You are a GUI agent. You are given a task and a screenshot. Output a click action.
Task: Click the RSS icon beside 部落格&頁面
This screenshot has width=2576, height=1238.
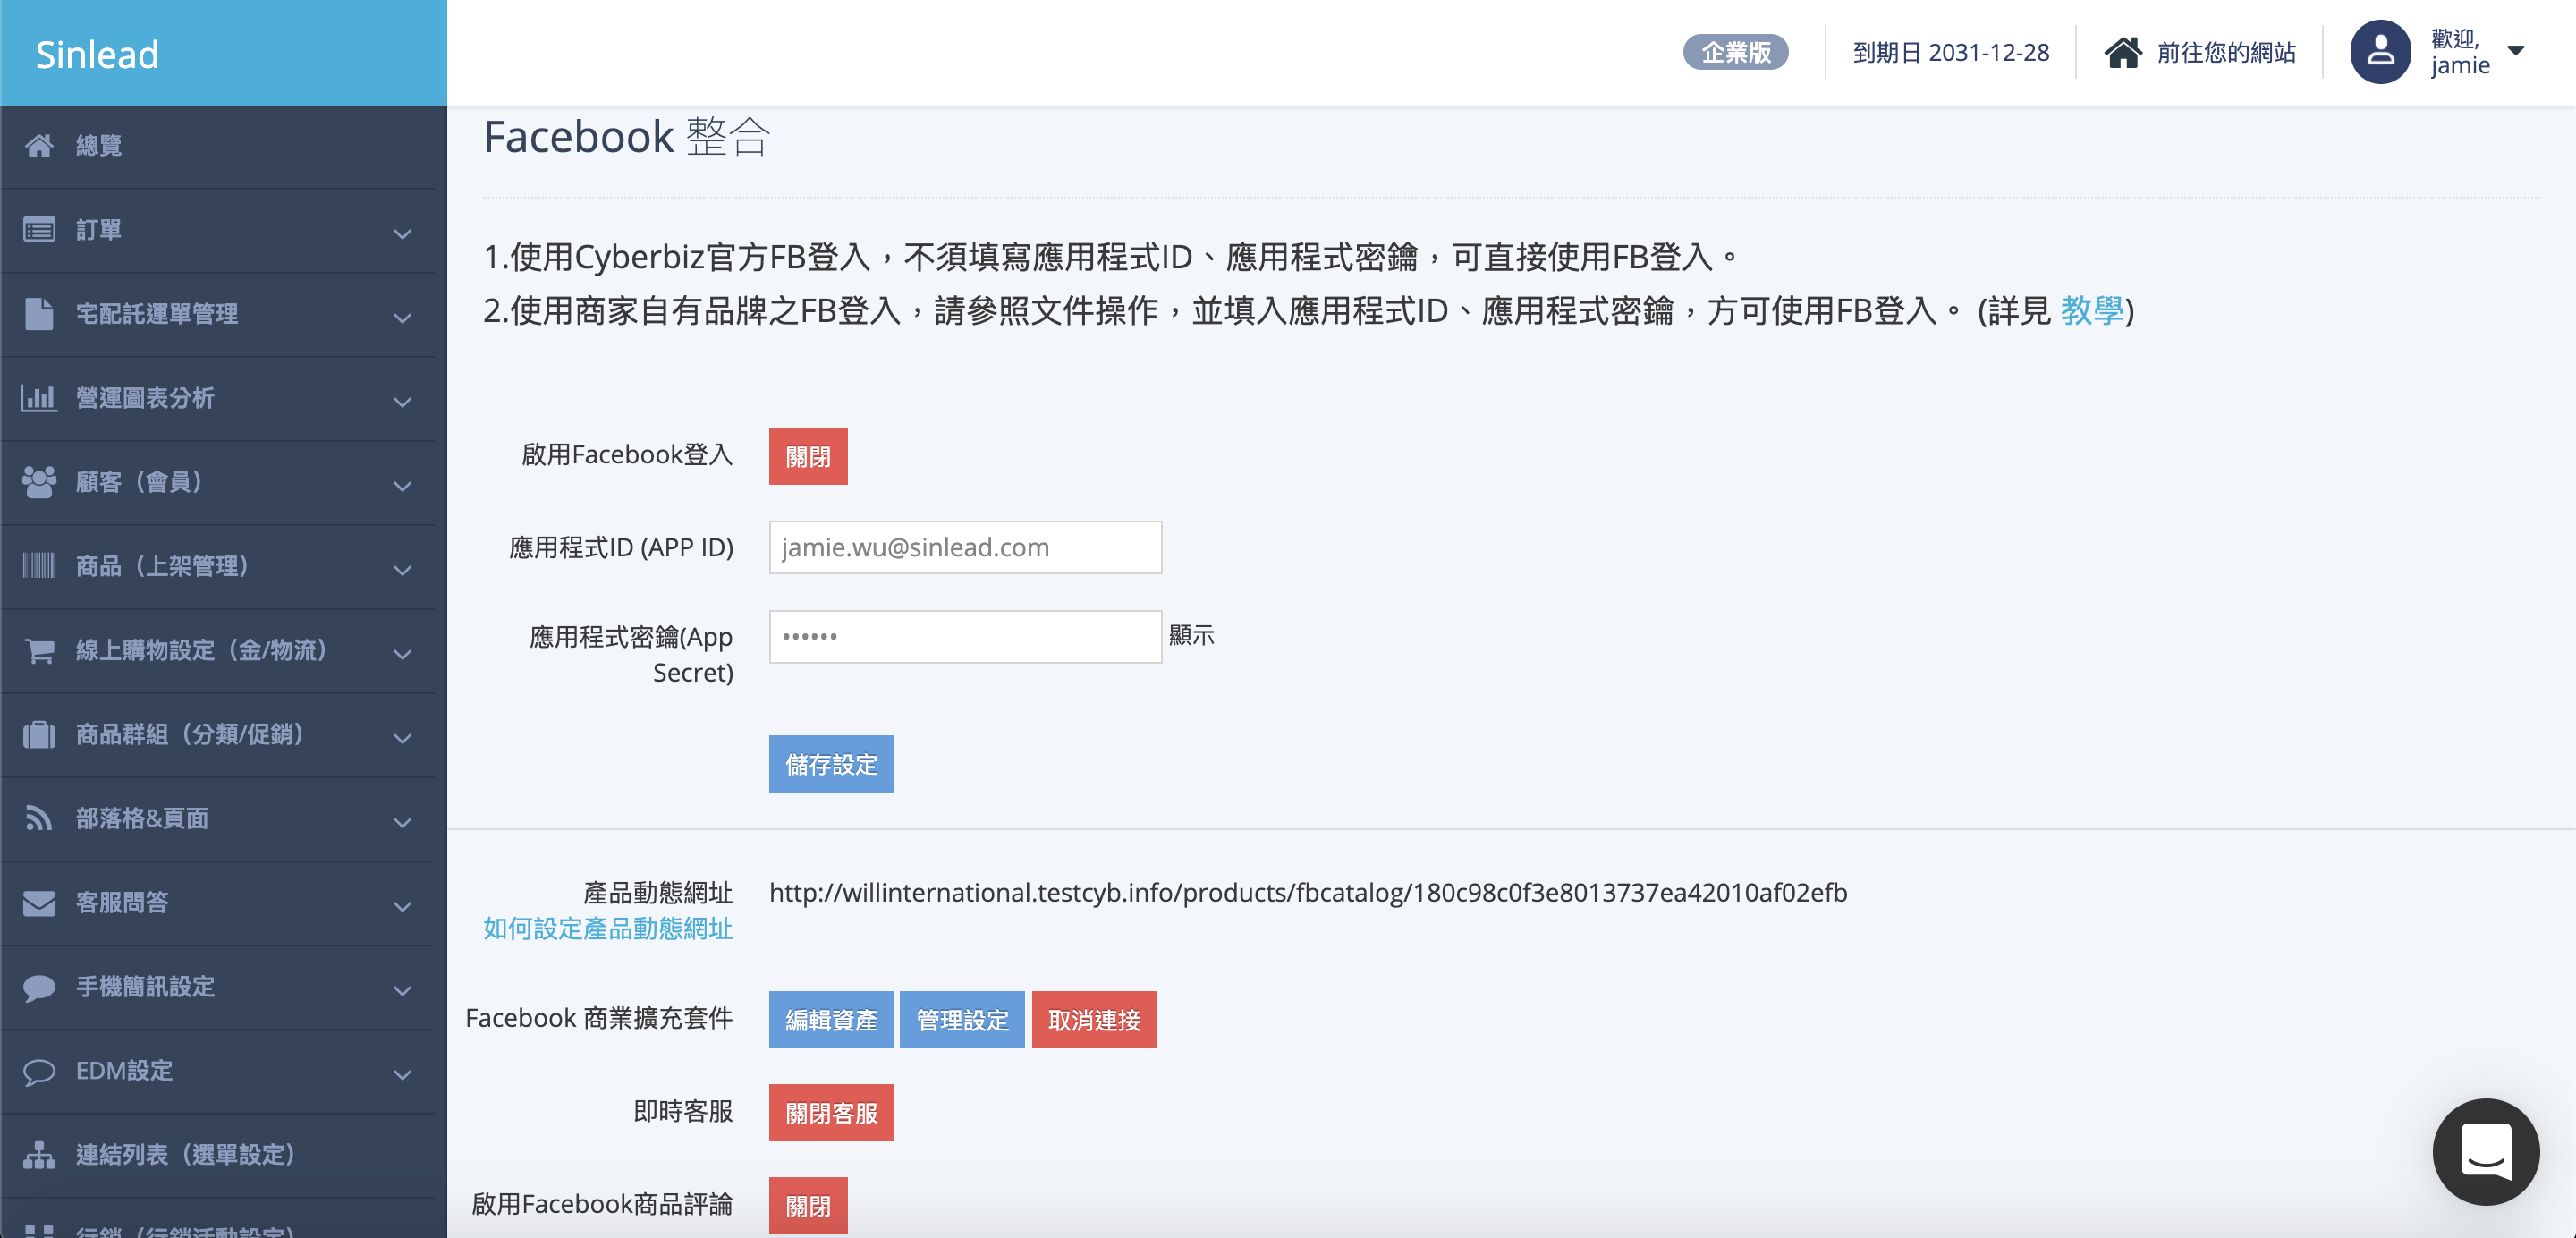coord(39,818)
